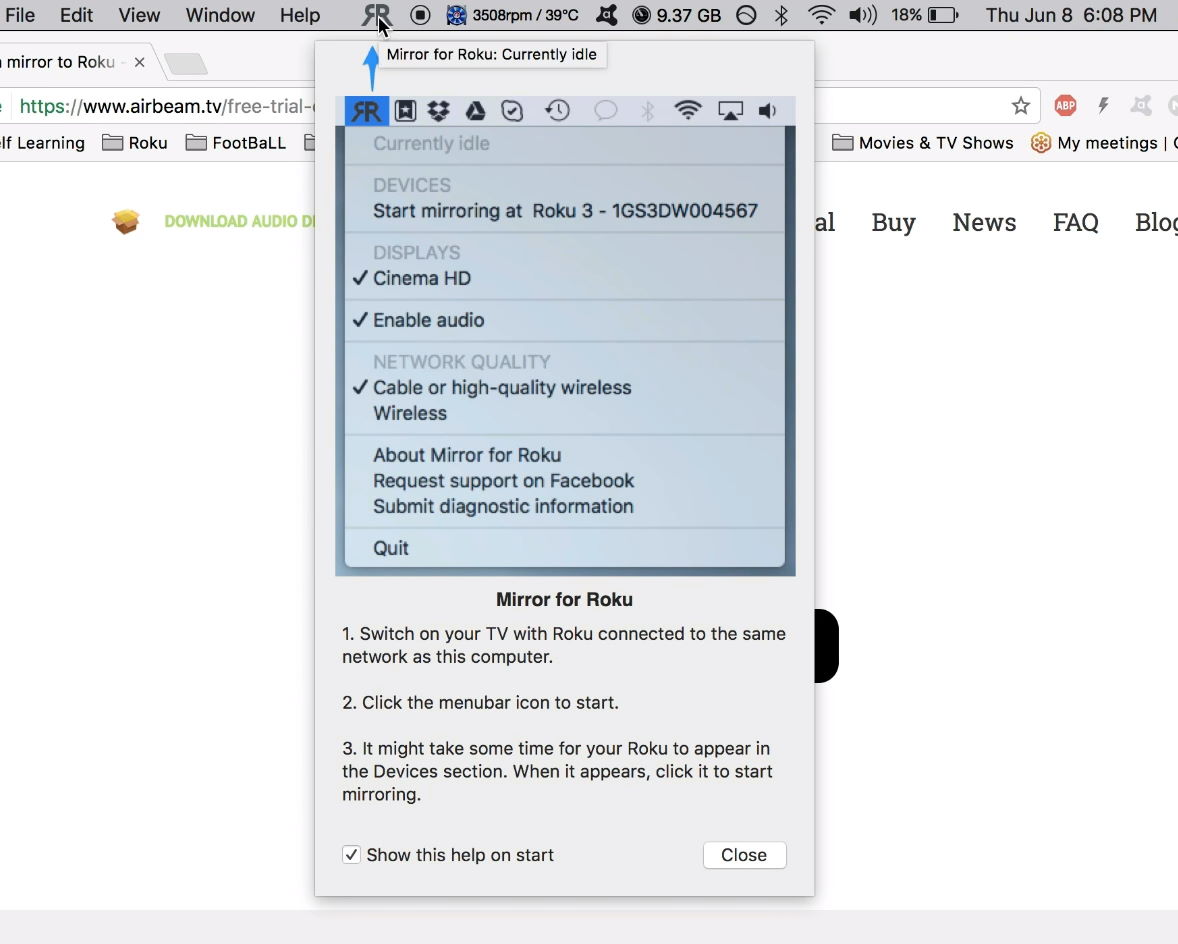Image resolution: width=1178 pixels, height=944 pixels.
Task: Open the 9.37 GB memory monitor item
Action: (676, 15)
